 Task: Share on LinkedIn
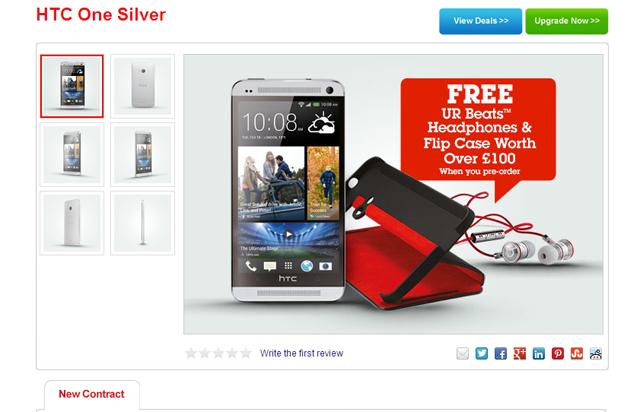pos(539,353)
